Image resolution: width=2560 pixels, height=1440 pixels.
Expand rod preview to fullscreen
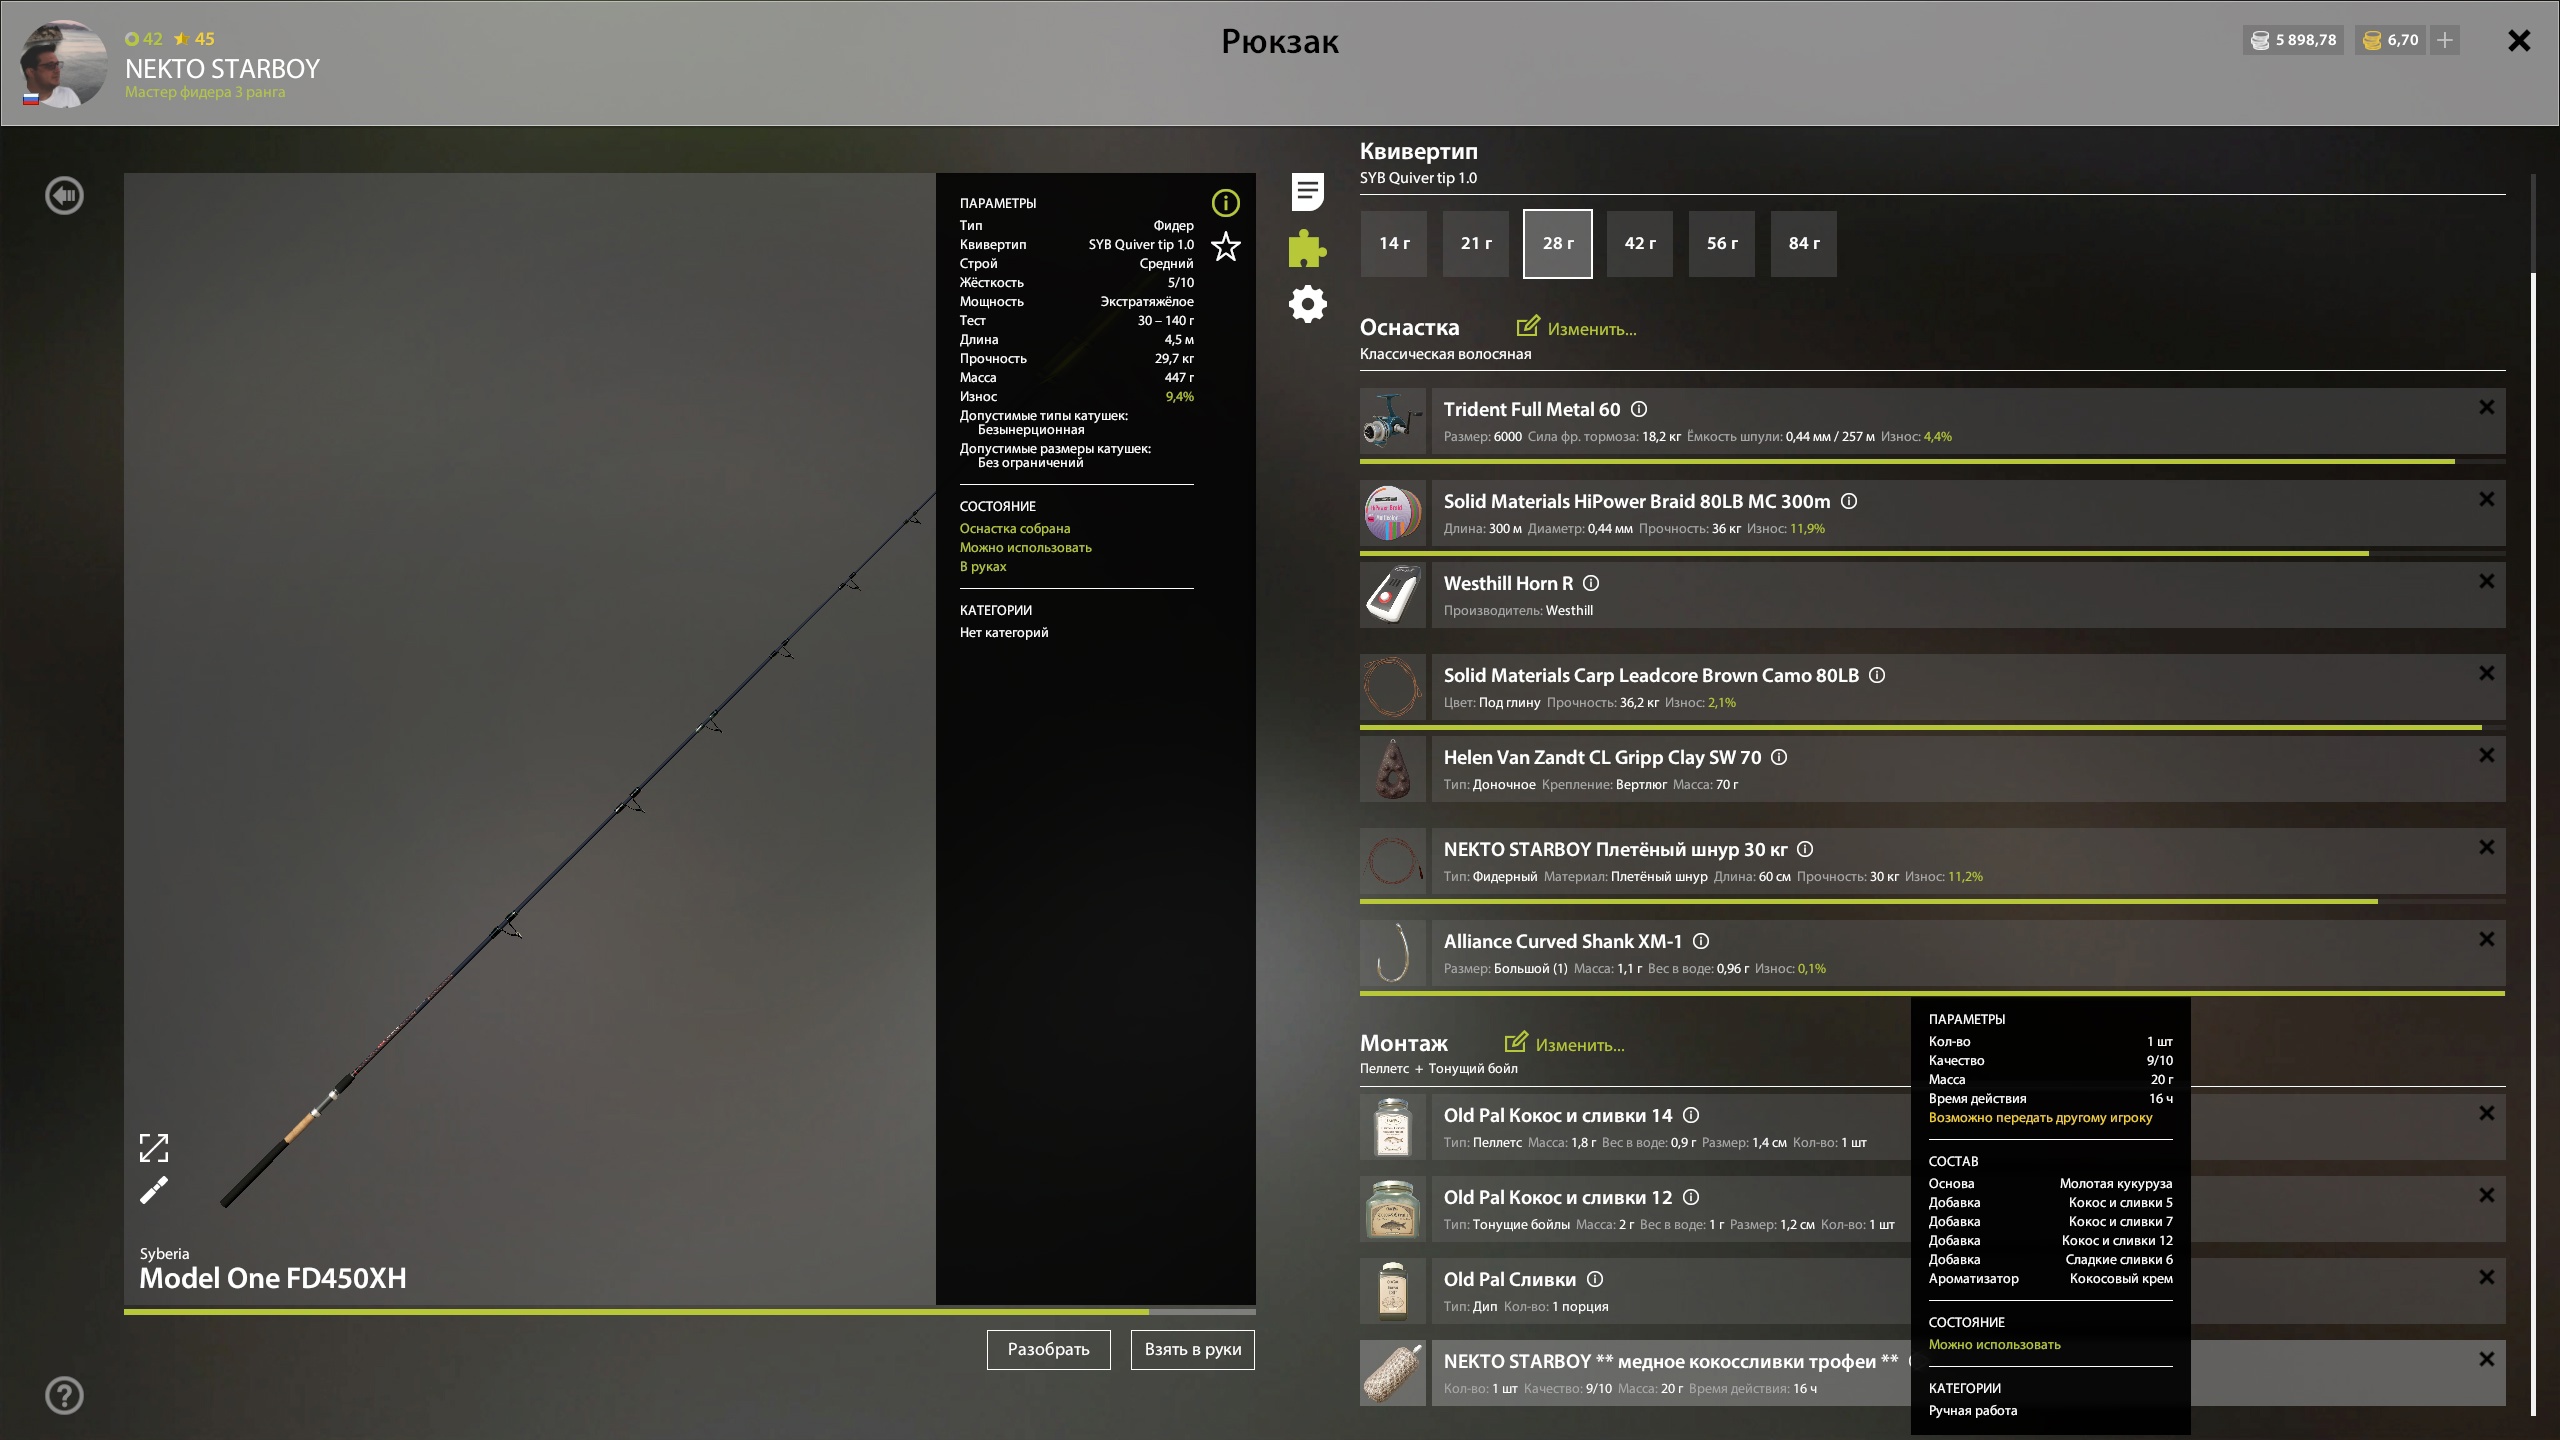click(x=154, y=1148)
